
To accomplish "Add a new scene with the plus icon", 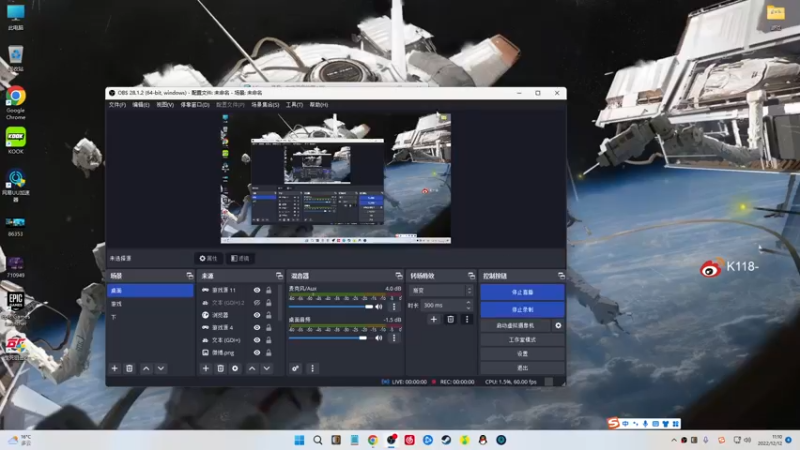I will [114, 368].
